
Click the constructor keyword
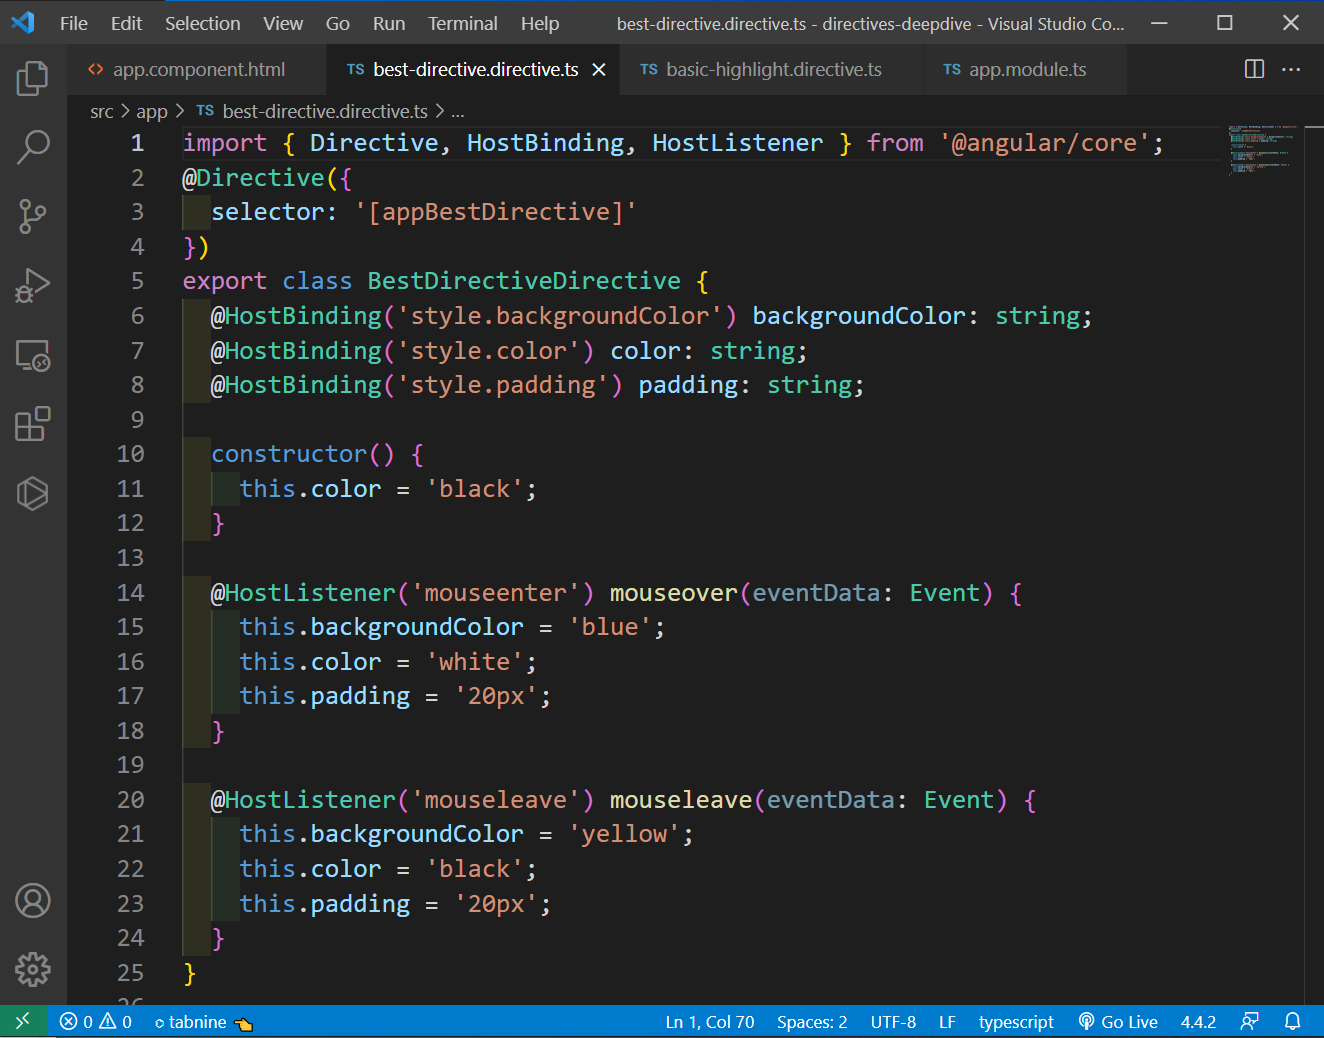pos(289,454)
